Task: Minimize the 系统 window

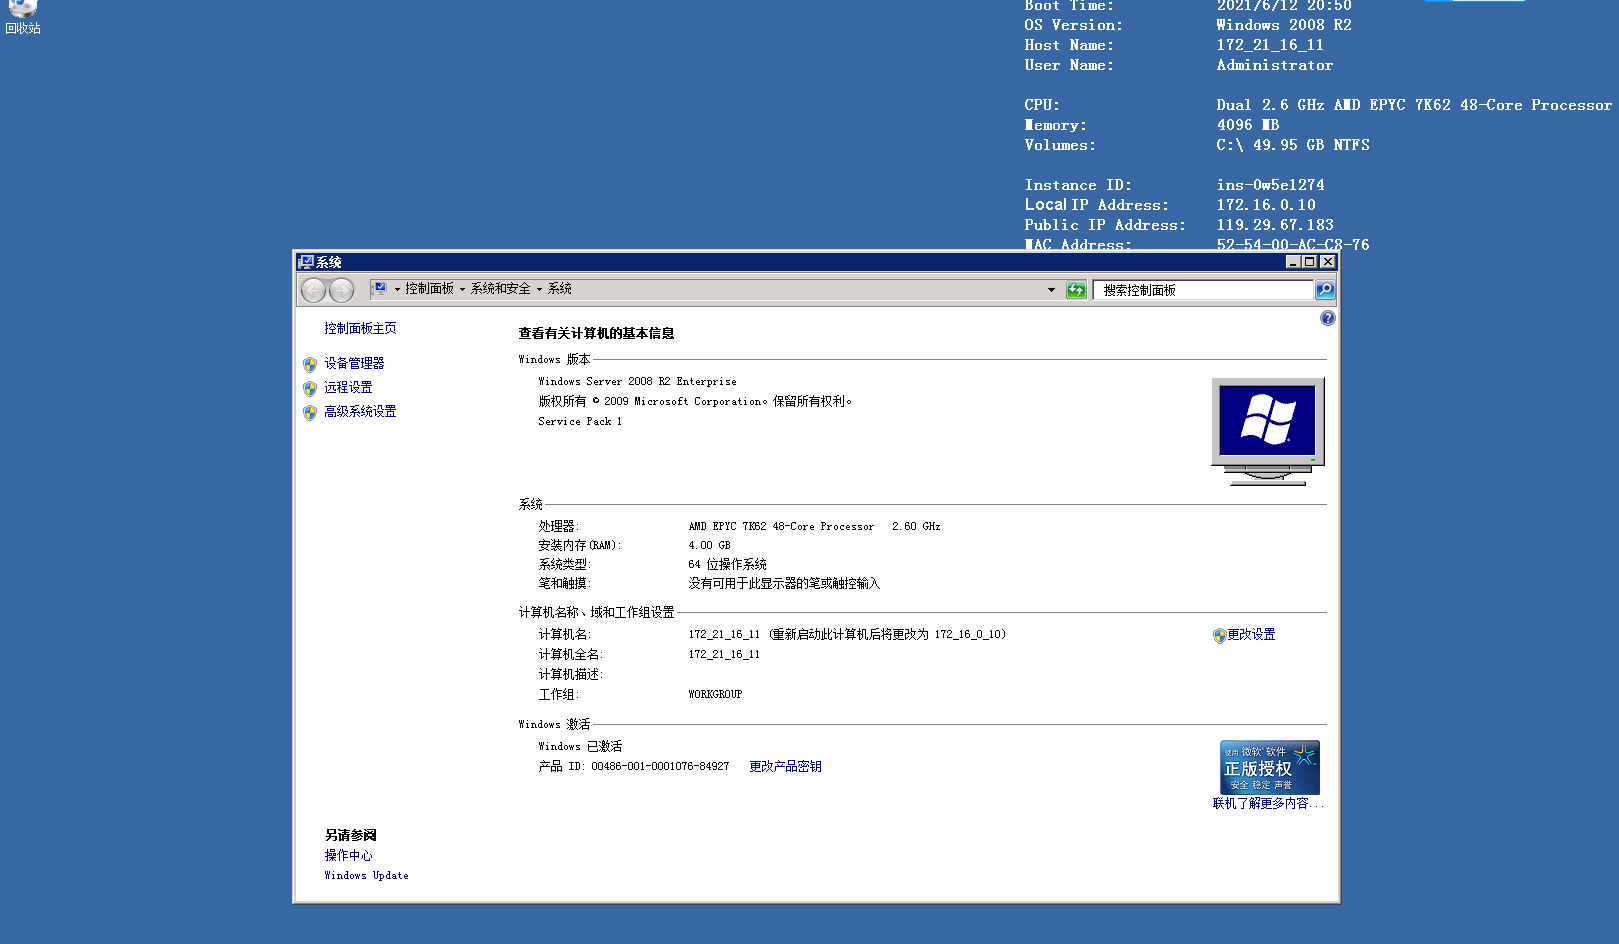Action: pos(1293,262)
